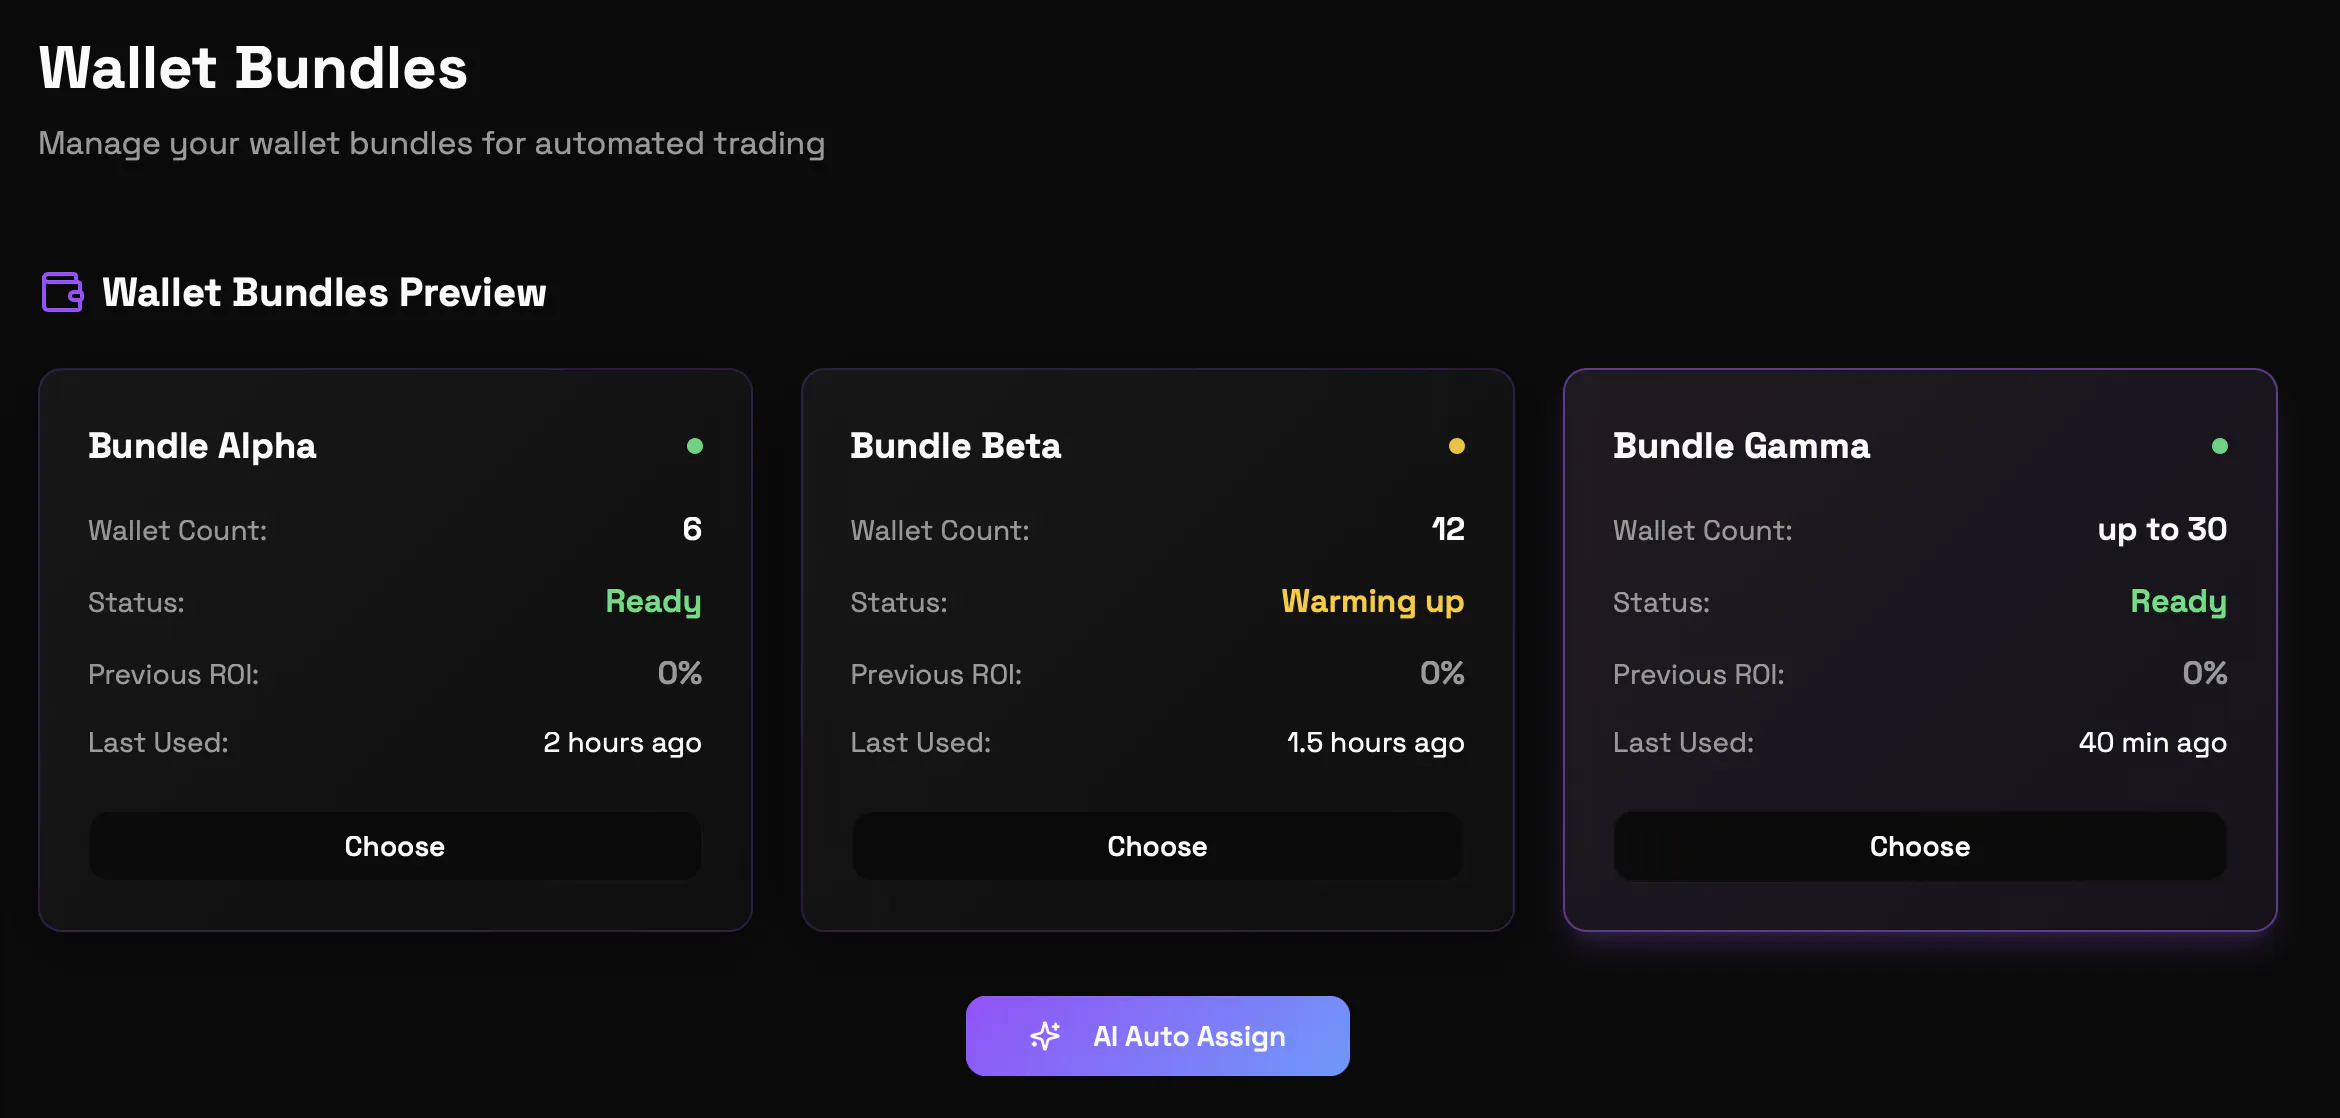The height and width of the screenshot is (1118, 2340).
Task: Click the Warming up status of Bundle Beta
Action: [x=1373, y=602]
